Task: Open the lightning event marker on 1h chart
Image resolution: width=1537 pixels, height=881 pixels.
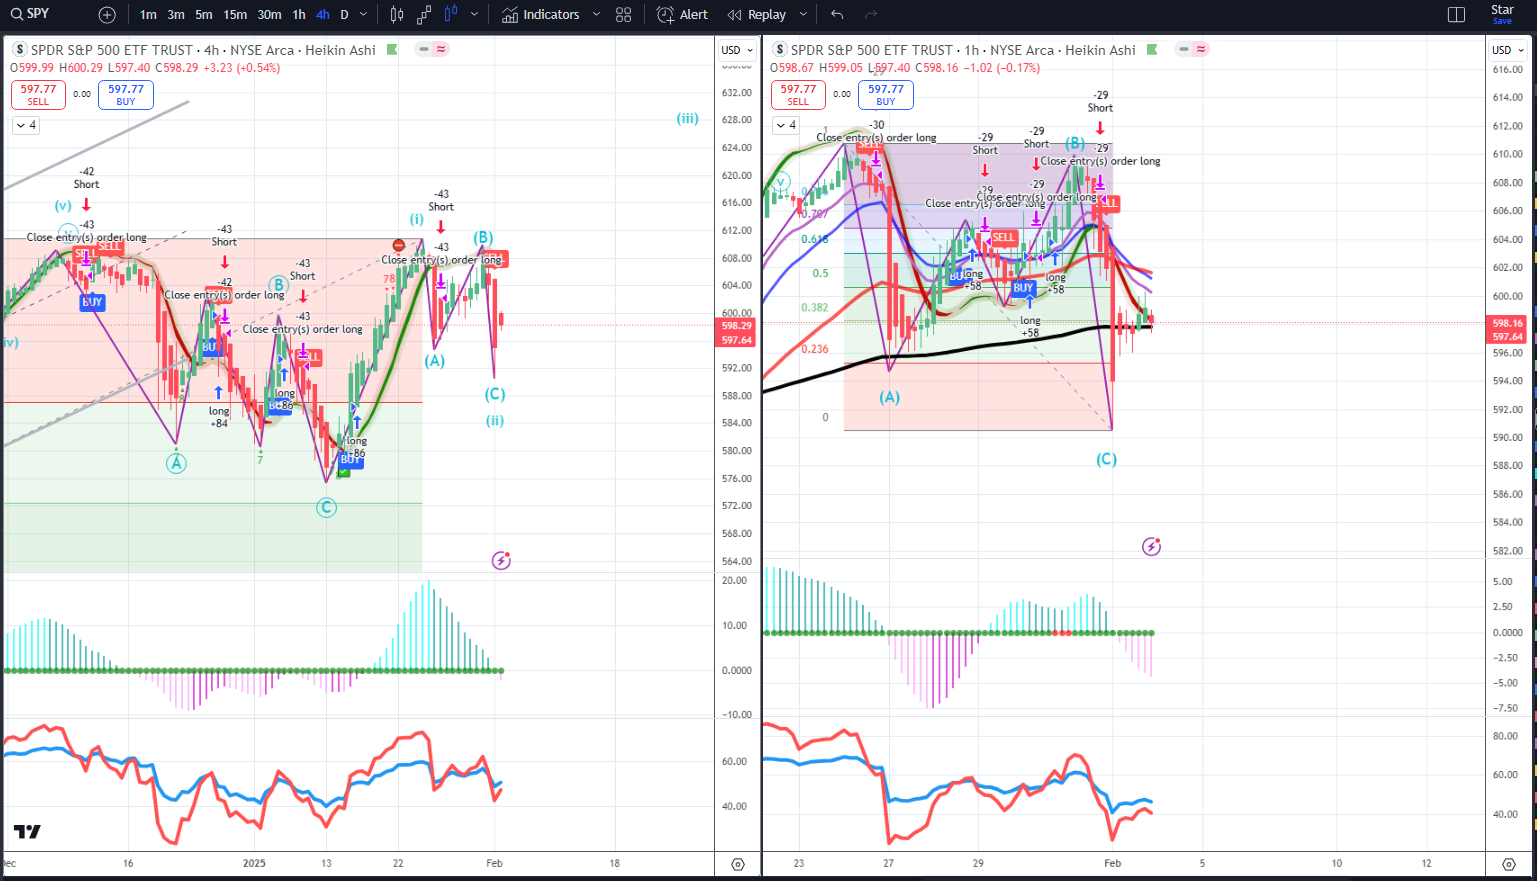Action: [x=1152, y=547]
